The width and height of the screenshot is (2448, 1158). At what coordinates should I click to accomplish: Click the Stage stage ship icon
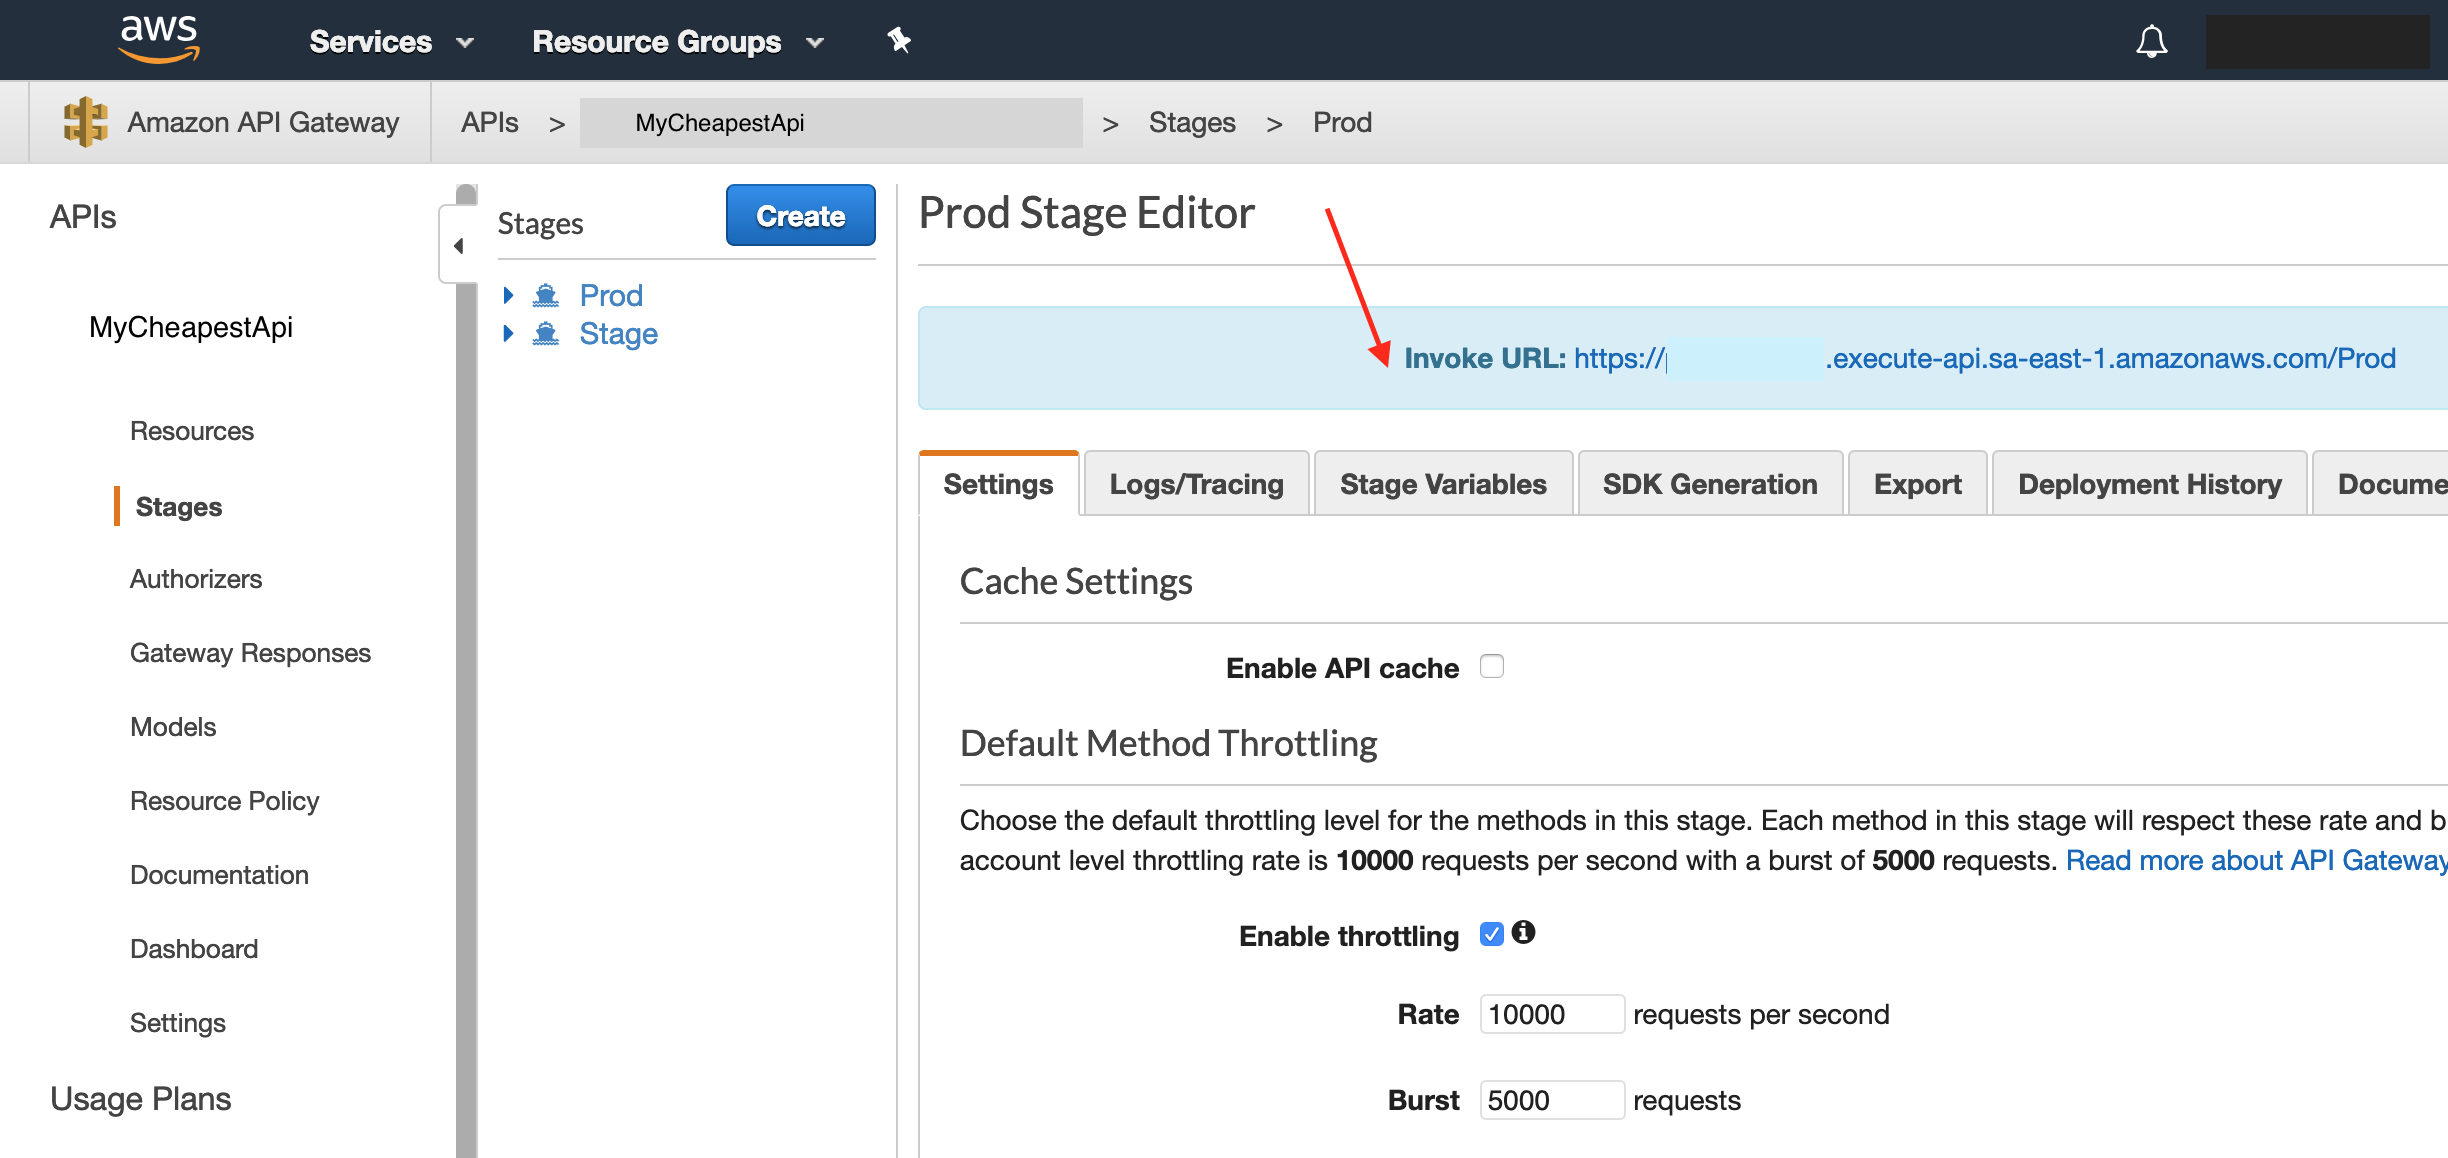545,333
